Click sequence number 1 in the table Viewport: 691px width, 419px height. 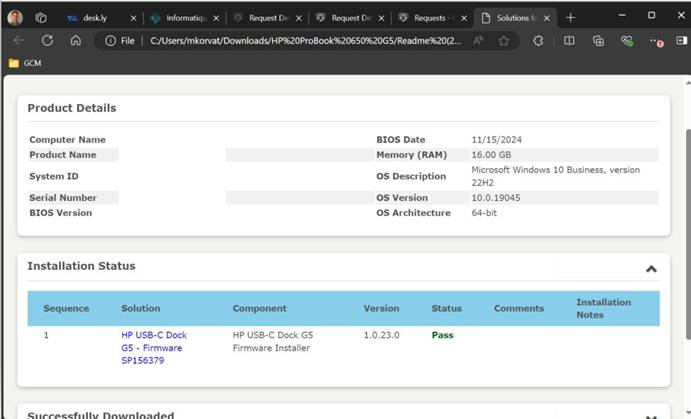point(46,335)
